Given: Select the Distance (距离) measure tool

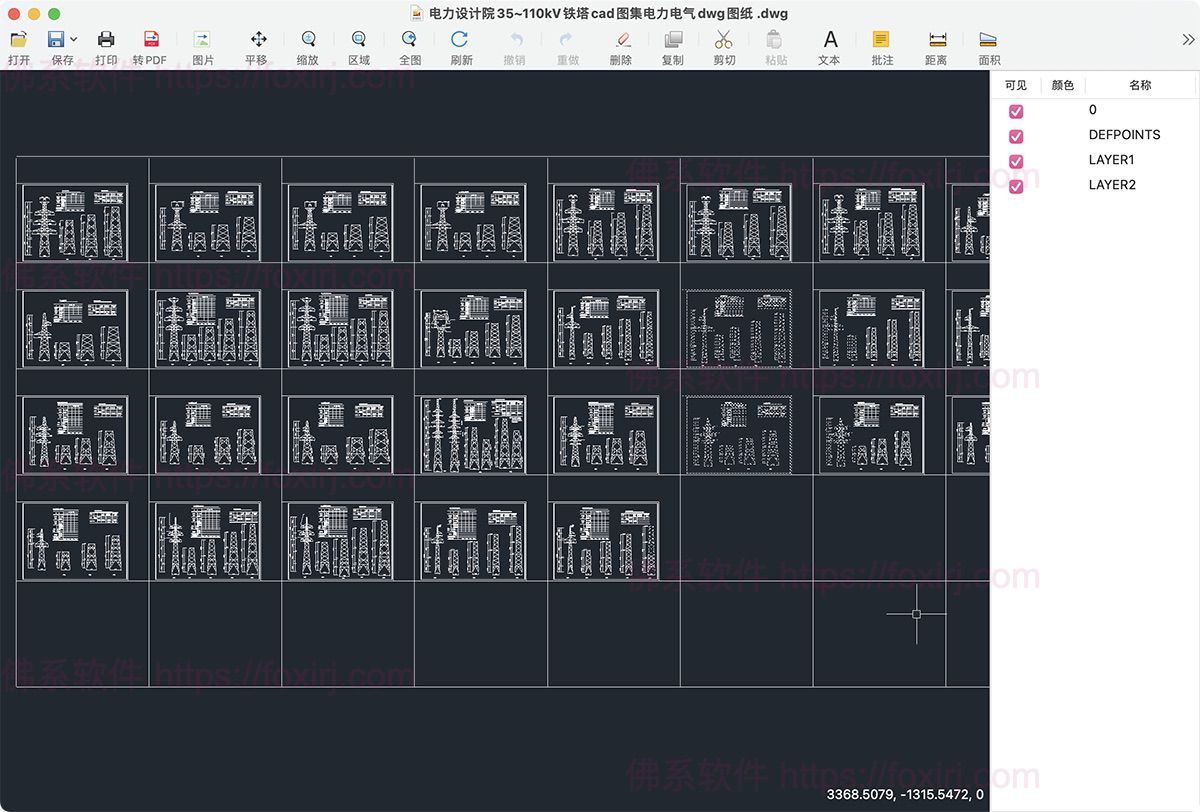Looking at the screenshot, I should 937,40.
